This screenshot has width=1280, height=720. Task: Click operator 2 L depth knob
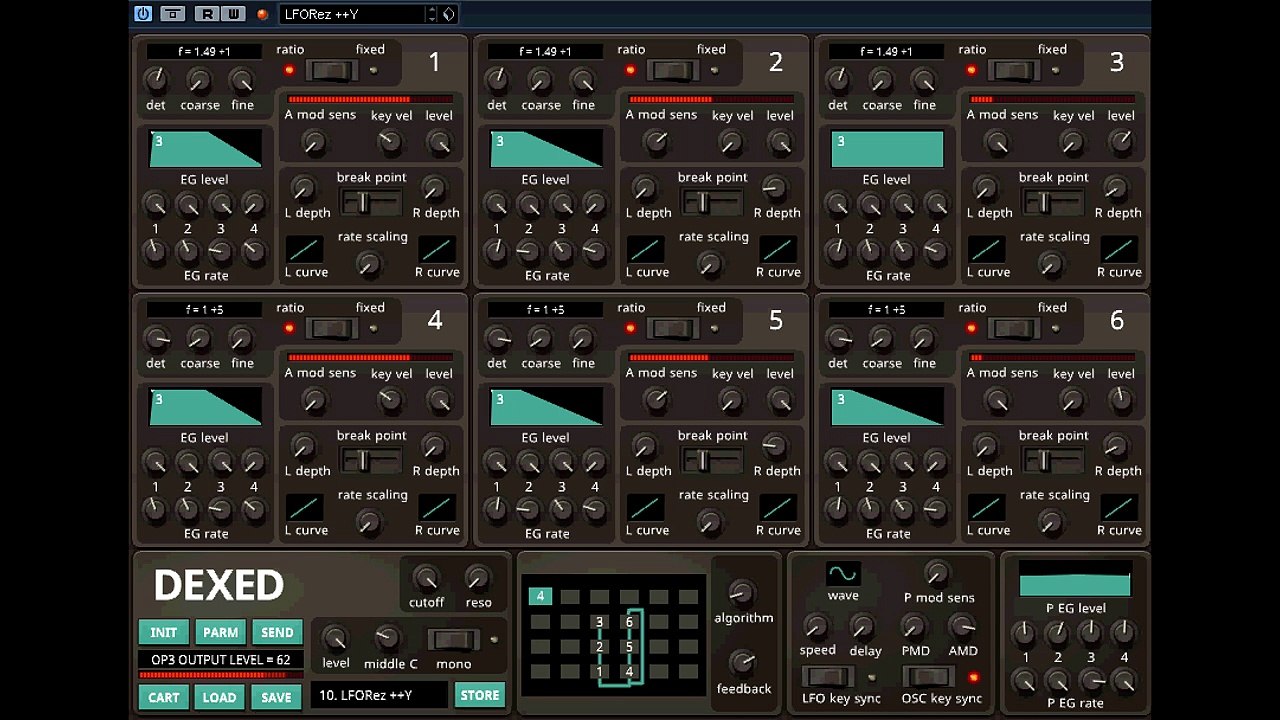coord(645,188)
